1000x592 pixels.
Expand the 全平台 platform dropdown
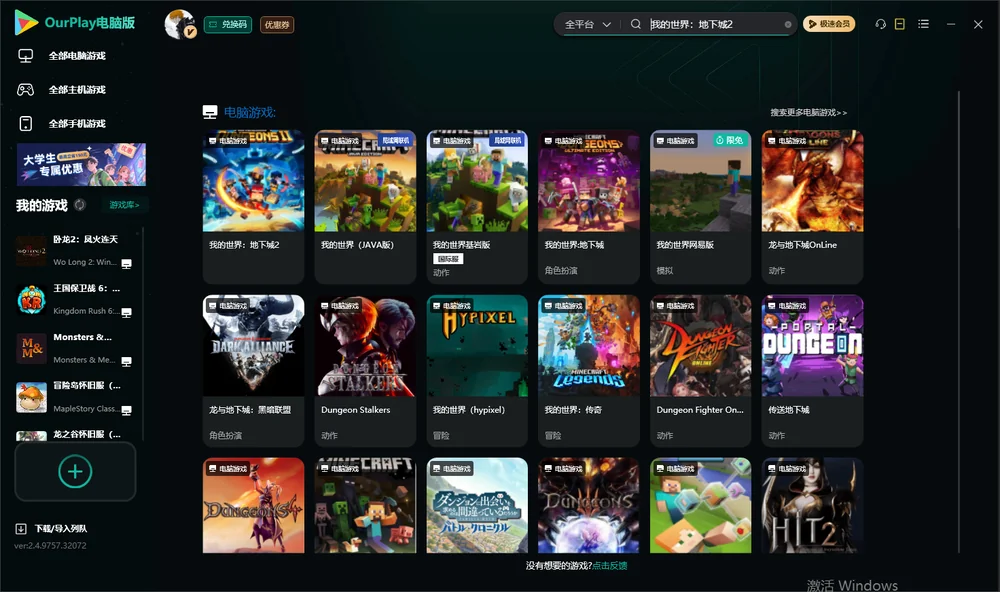[x=587, y=24]
